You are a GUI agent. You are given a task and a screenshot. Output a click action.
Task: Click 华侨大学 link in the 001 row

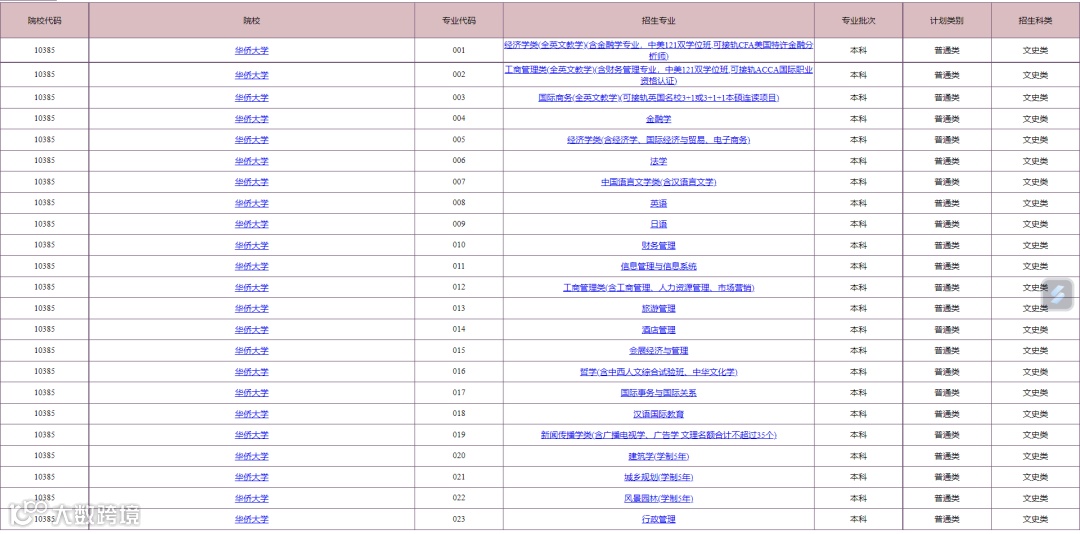pos(251,50)
